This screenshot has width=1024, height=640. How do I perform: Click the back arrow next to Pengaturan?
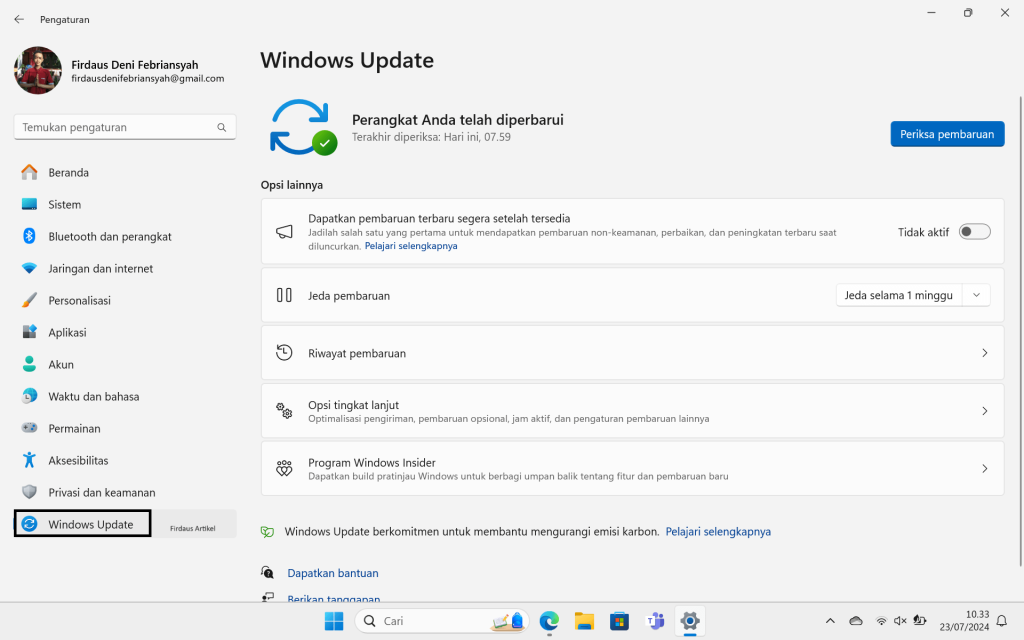[19, 20]
